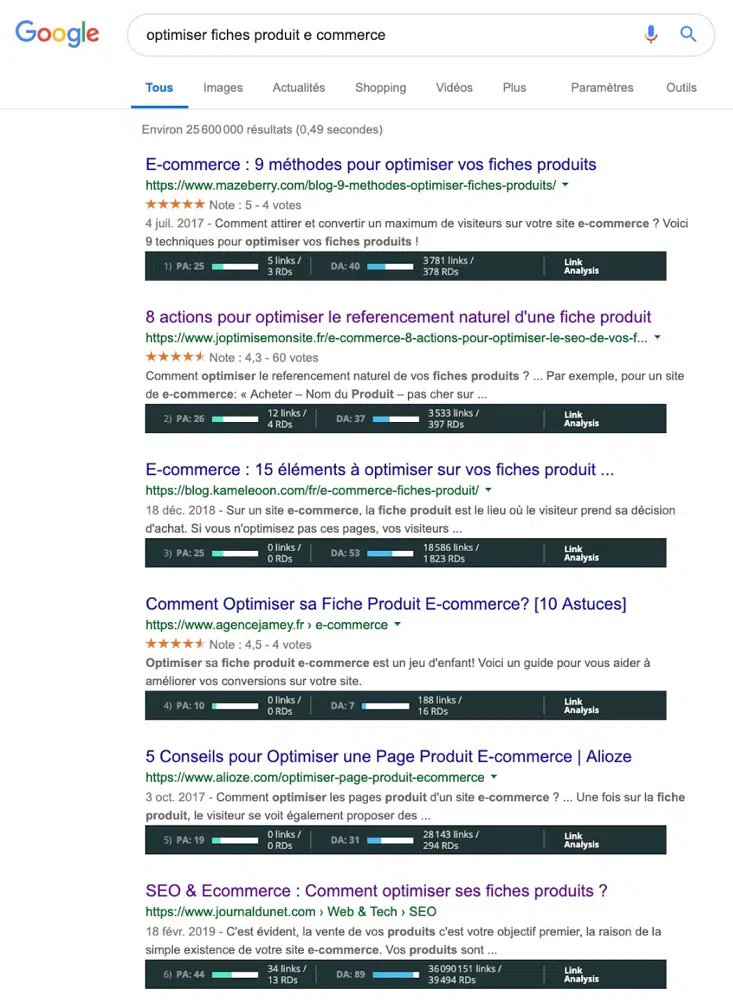Open result '9 méthodes pour optimiser vos fiches produits'
Image resolution: width=733 pixels, height=1001 pixels.
pyautogui.click(x=371, y=164)
